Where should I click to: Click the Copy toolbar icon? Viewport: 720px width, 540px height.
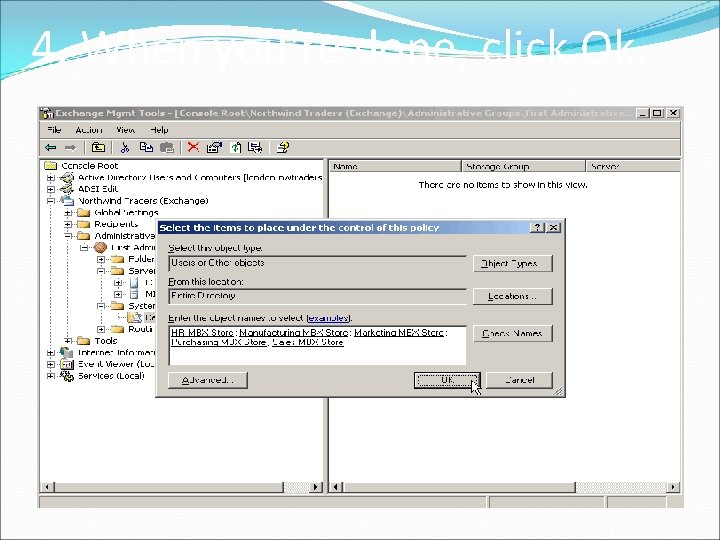(146, 147)
